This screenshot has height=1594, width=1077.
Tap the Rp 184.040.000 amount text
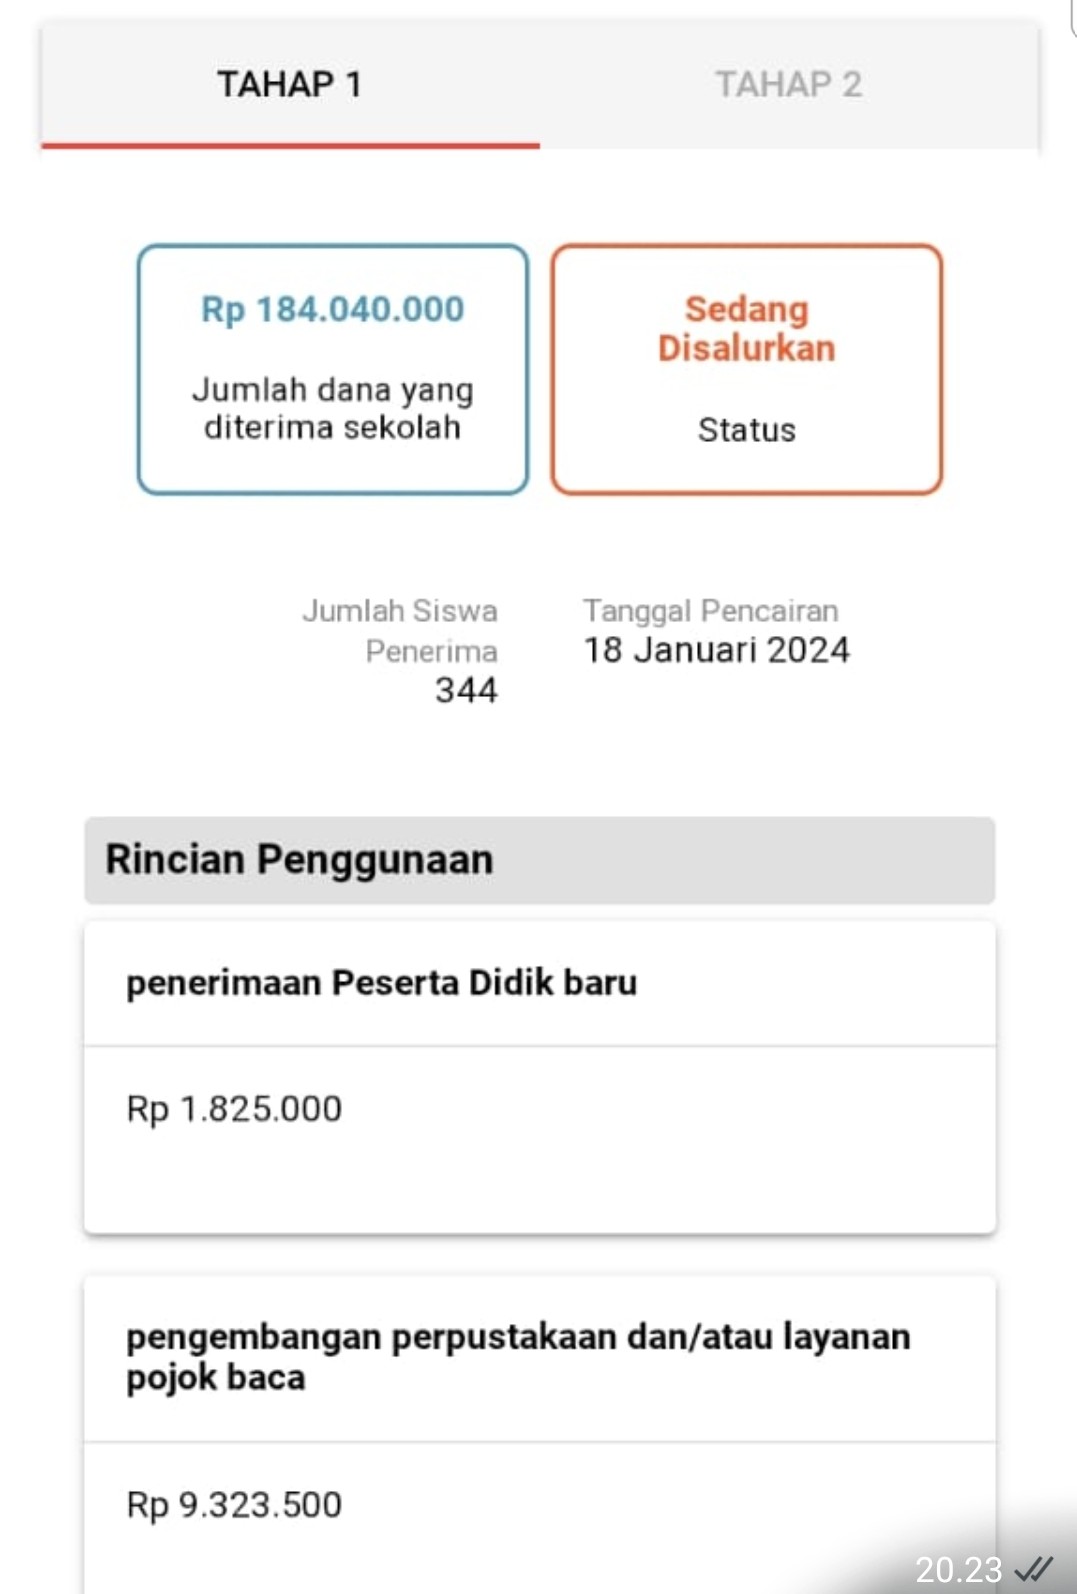(x=333, y=309)
